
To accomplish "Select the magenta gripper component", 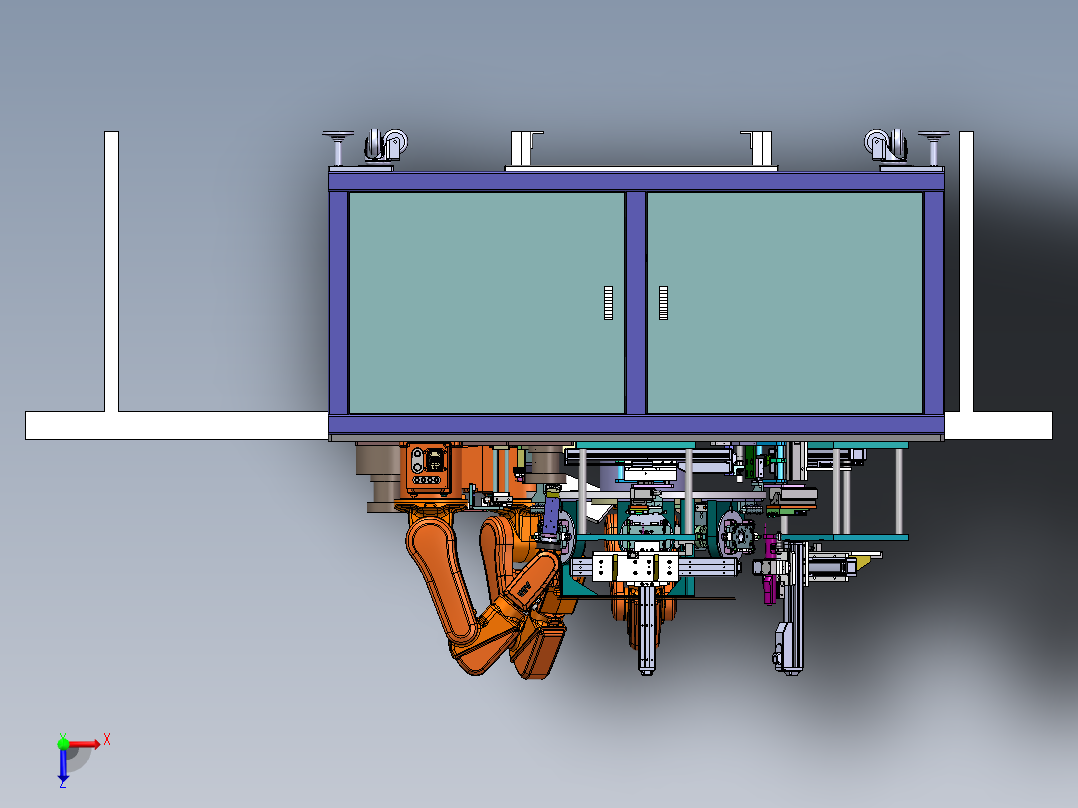I will tap(770, 567).
